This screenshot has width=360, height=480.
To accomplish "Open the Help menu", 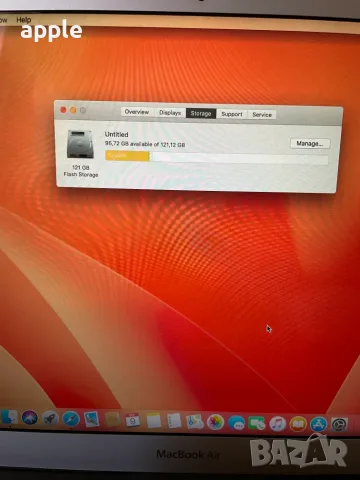I will (24, 20).
